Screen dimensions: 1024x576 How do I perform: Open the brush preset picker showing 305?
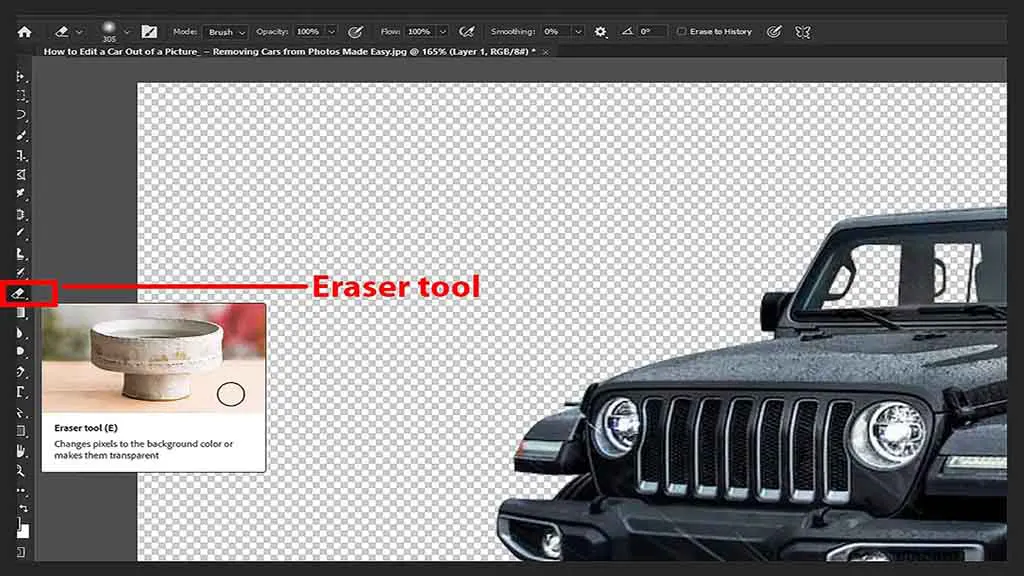pos(114,31)
